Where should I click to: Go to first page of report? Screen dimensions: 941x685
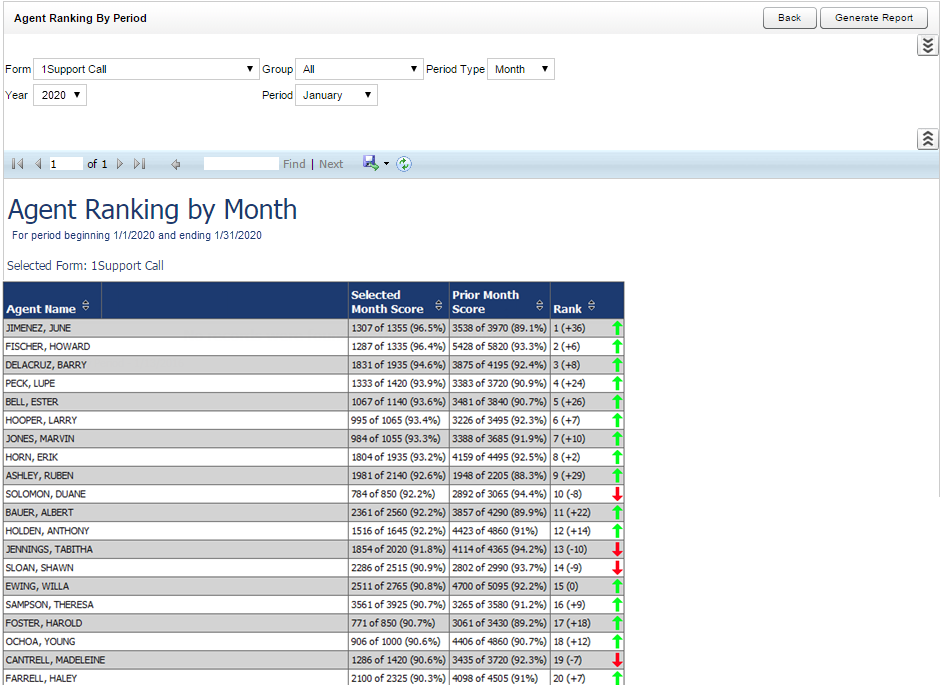point(18,164)
